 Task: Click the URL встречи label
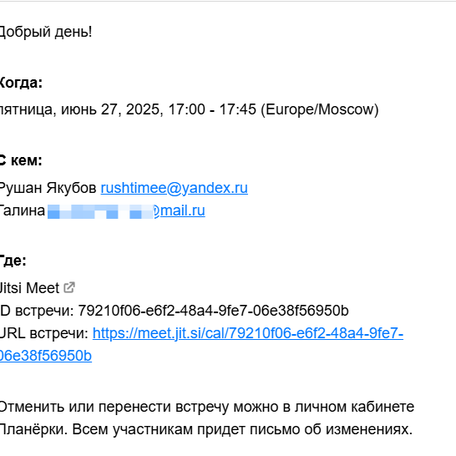44,333
